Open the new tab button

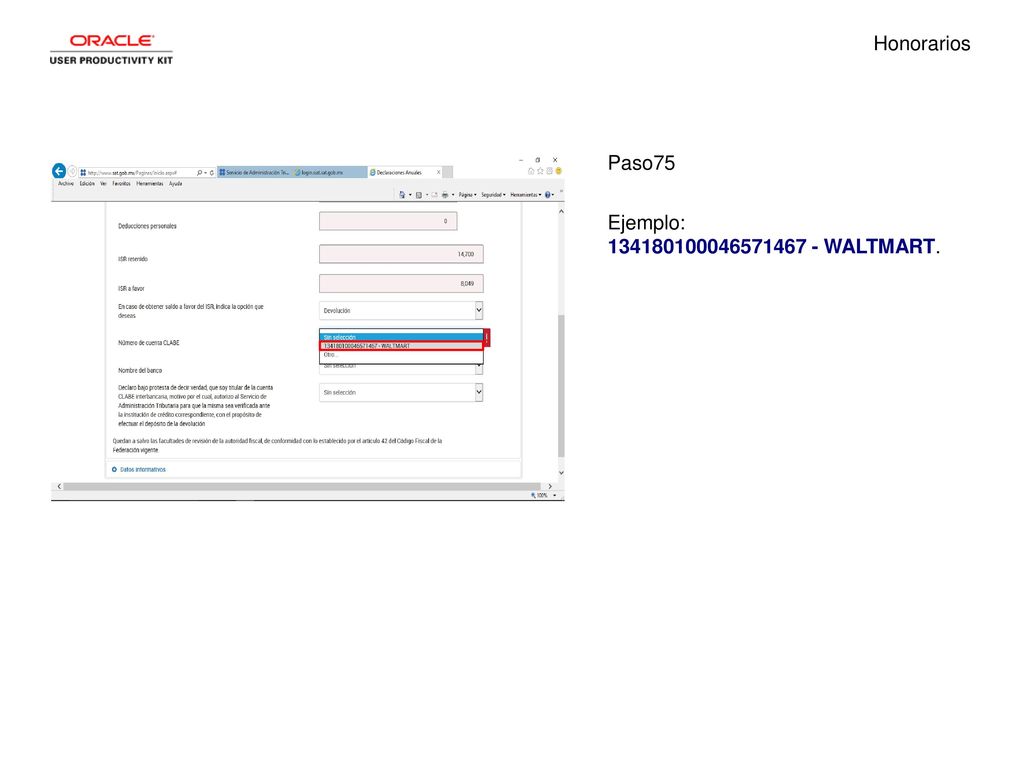coord(447,172)
